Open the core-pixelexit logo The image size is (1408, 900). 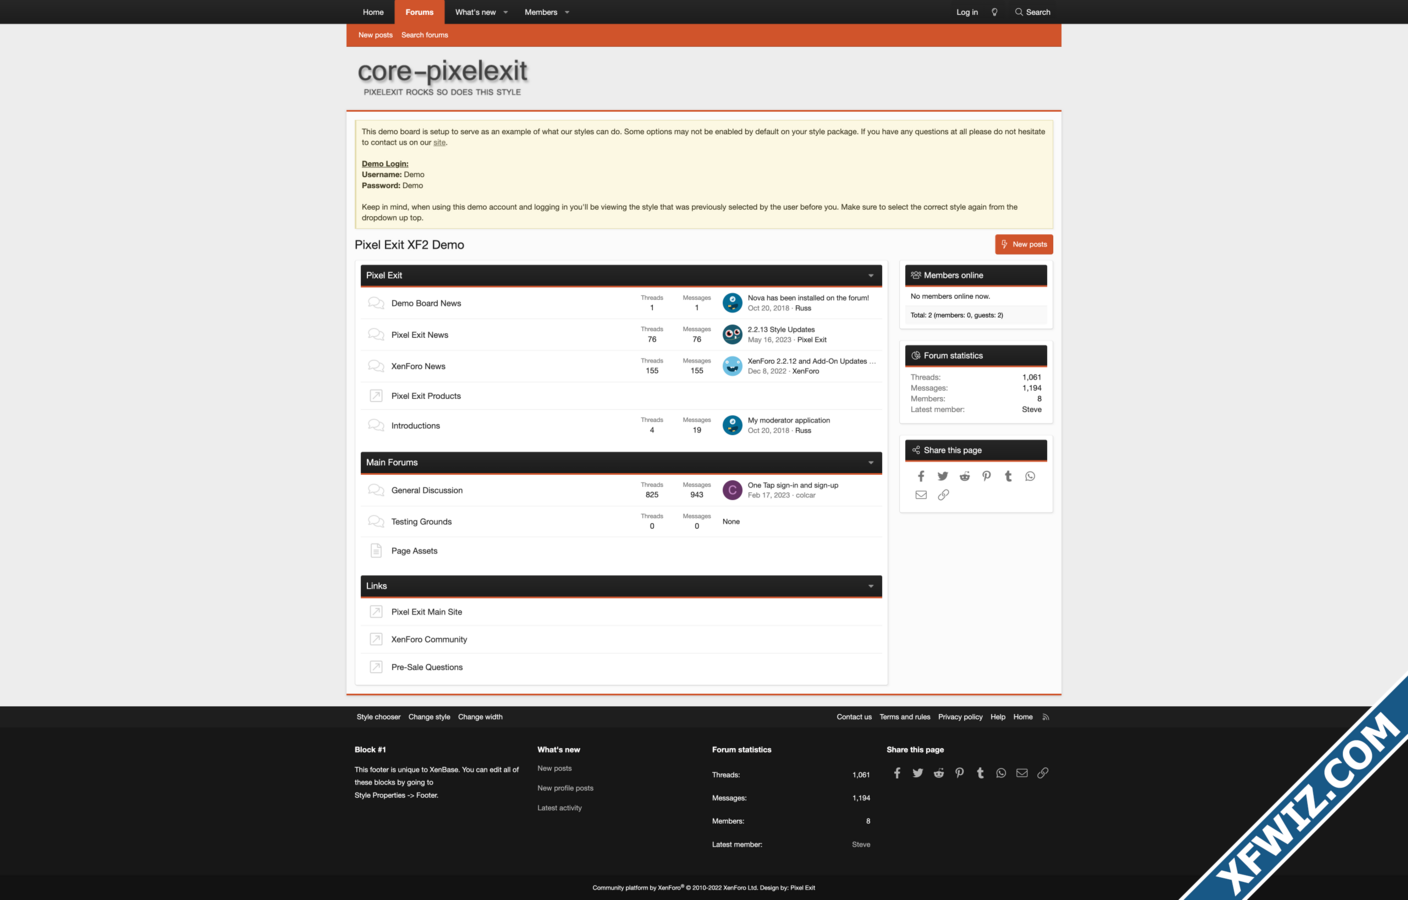tap(442, 76)
